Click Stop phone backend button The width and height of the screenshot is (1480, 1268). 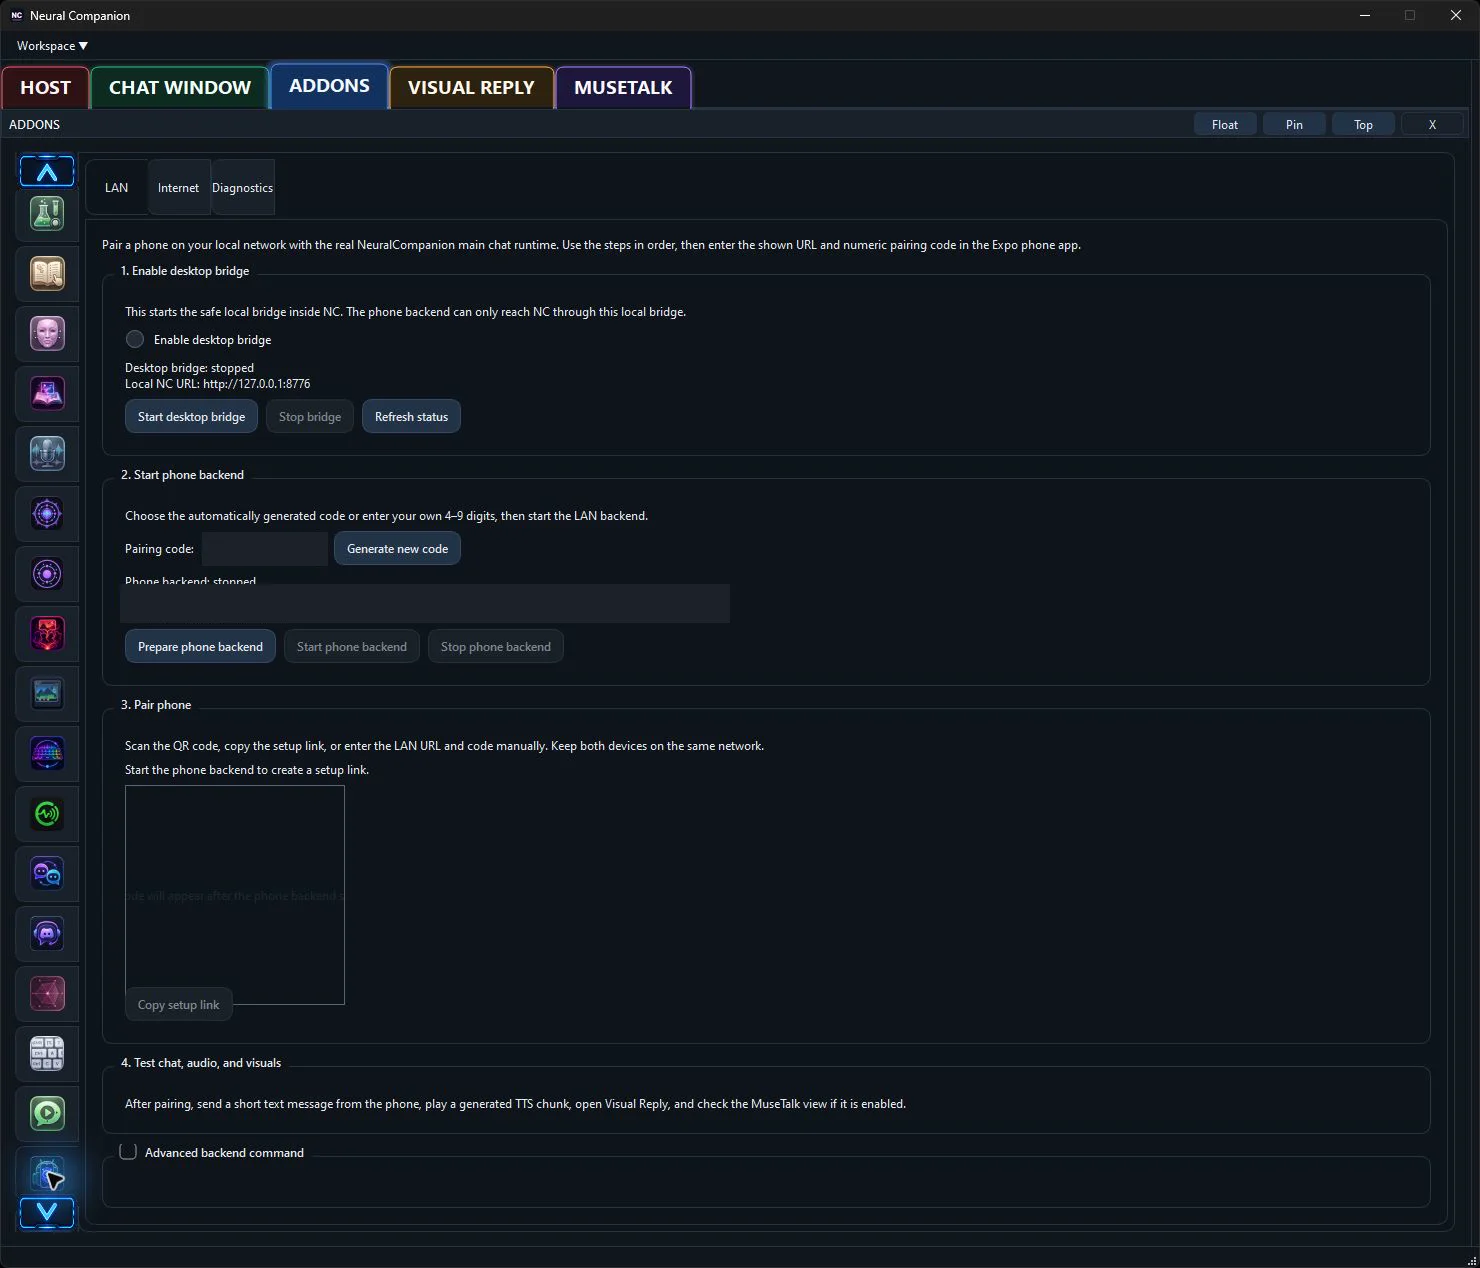[x=496, y=646]
